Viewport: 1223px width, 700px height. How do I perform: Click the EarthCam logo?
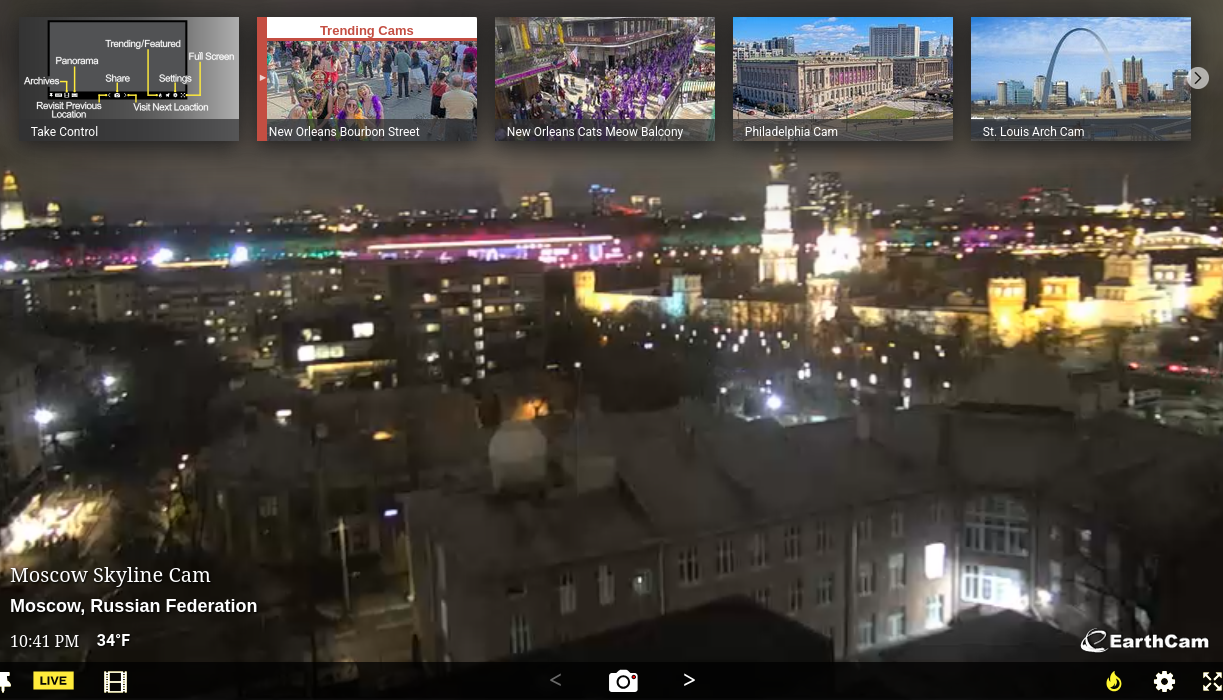pyautogui.click(x=1145, y=641)
